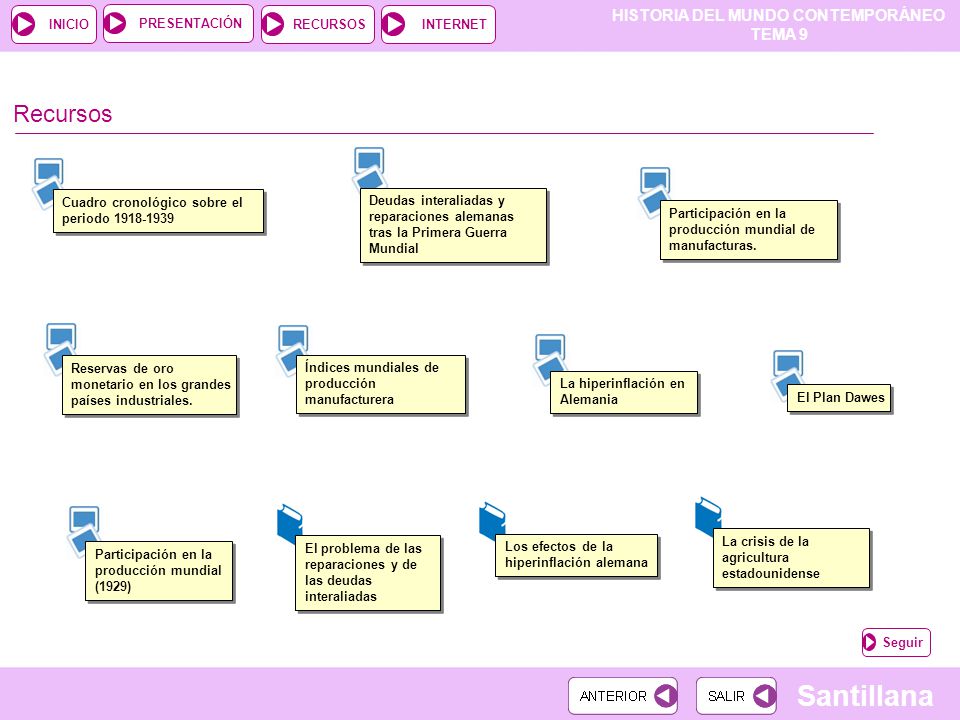Click the play arrow icon on RECURSOS
This screenshot has height=720, width=960.
[x=273, y=24]
